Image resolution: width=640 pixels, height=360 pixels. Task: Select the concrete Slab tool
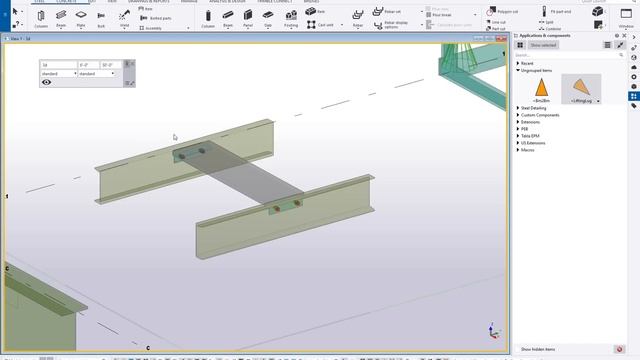point(268,19)
